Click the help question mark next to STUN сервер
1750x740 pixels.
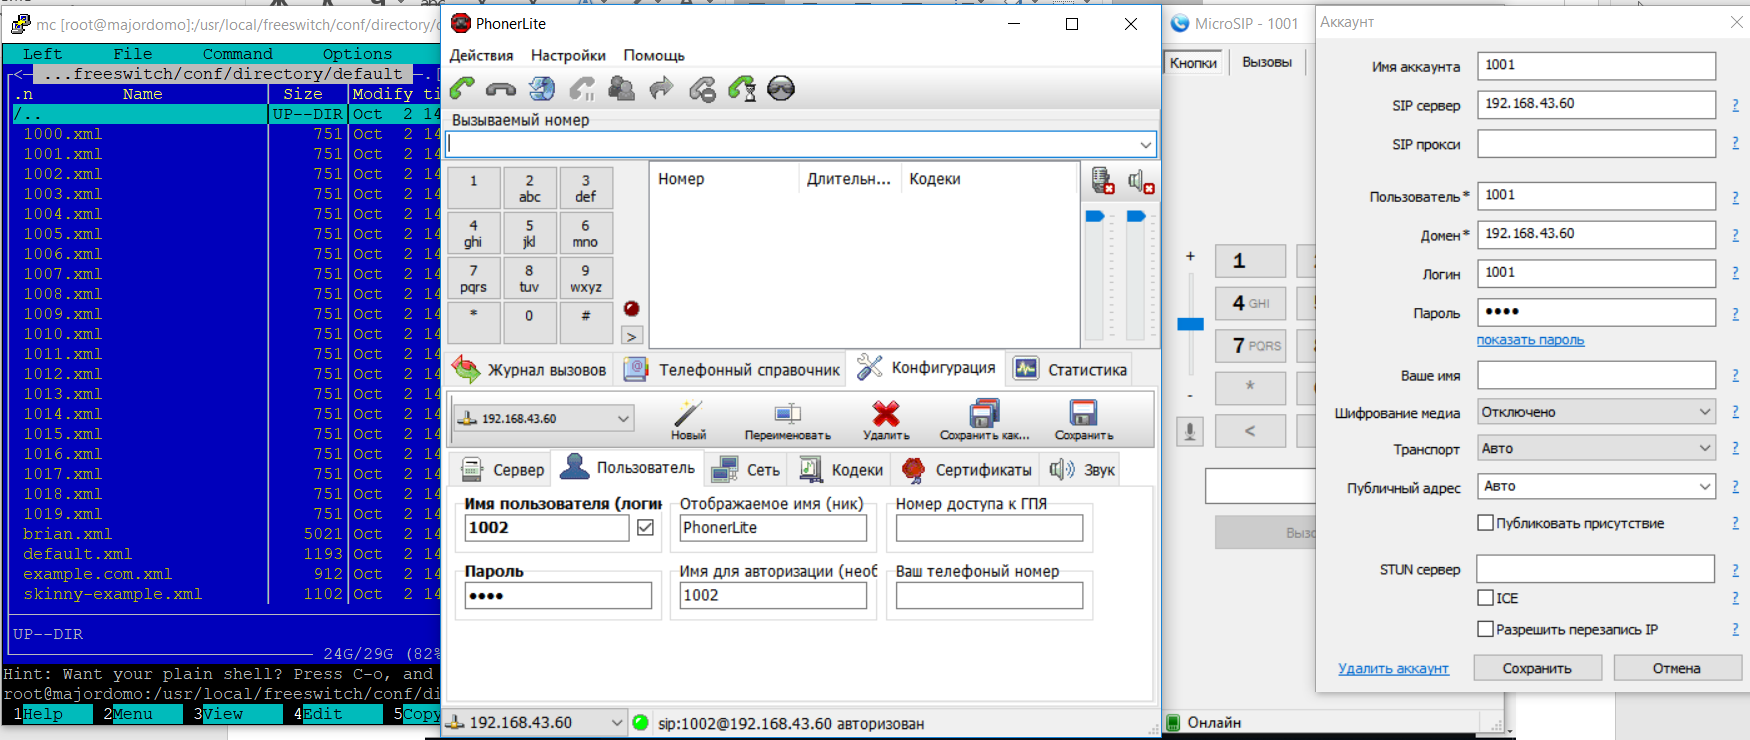(x=1735, y=570)
